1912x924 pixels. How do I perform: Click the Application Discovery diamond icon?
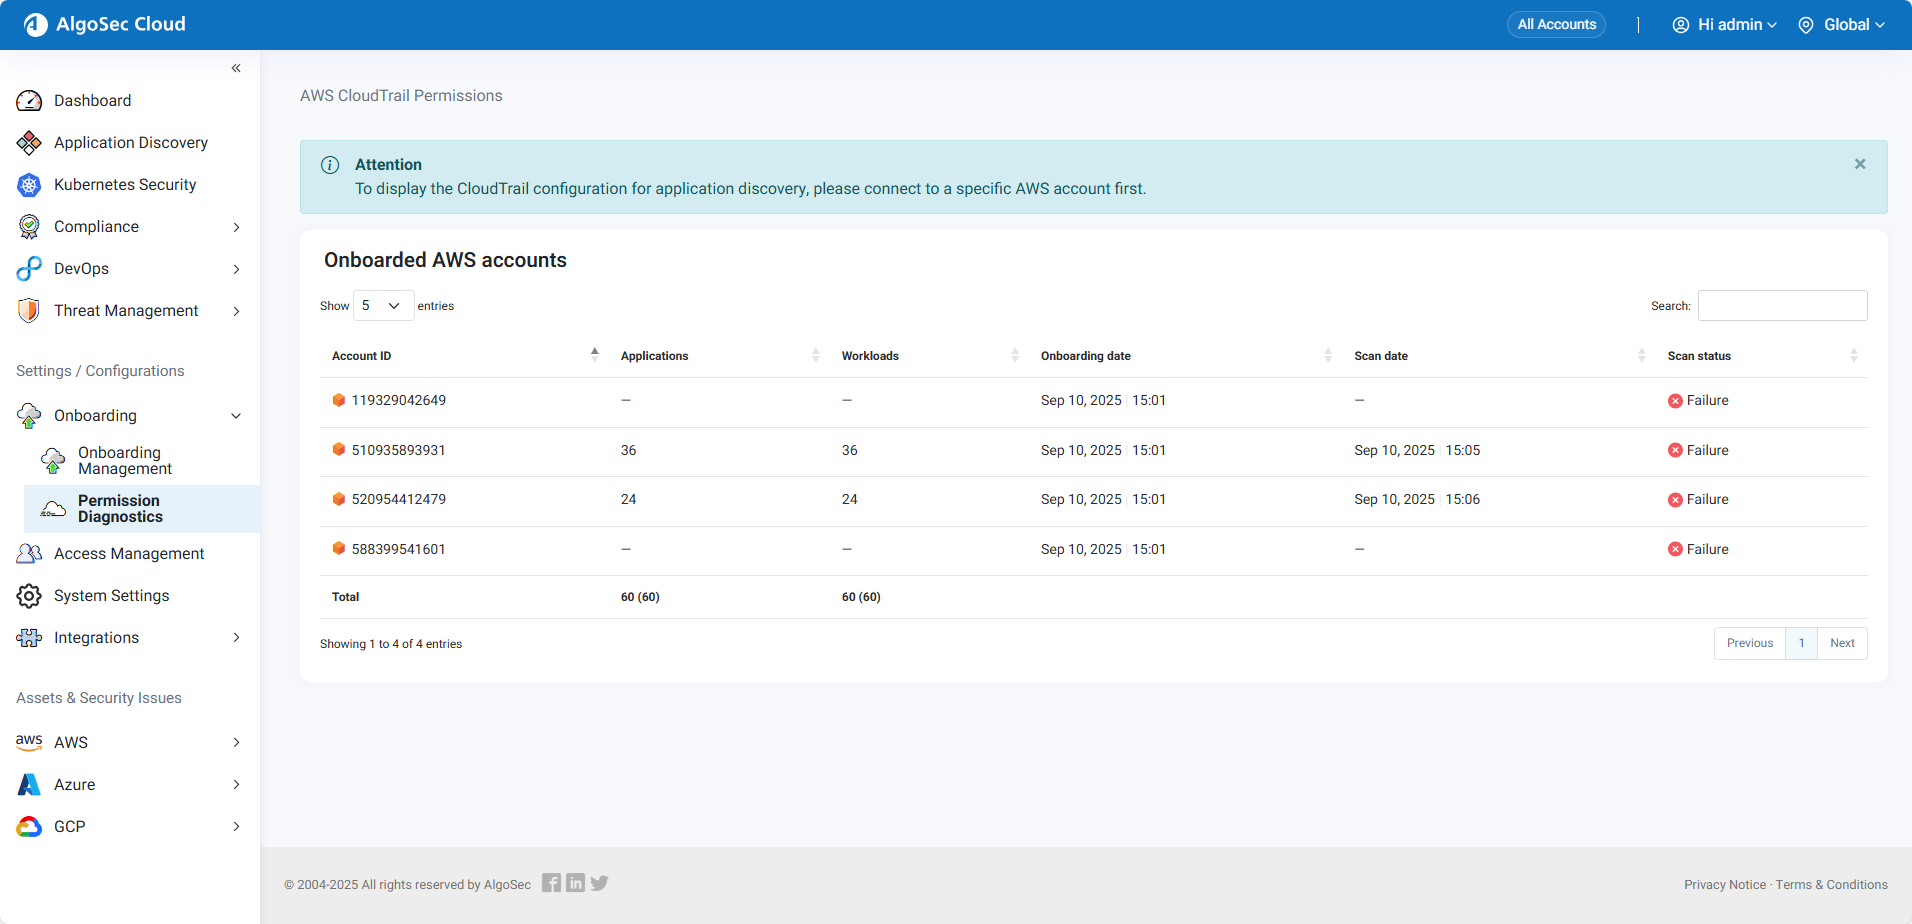29,143
